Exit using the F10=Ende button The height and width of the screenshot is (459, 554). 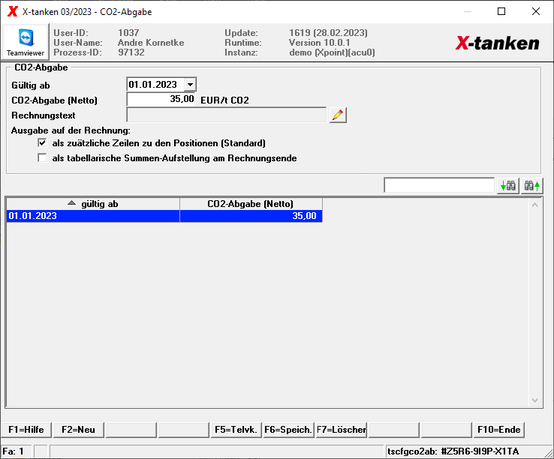(499, 430)
